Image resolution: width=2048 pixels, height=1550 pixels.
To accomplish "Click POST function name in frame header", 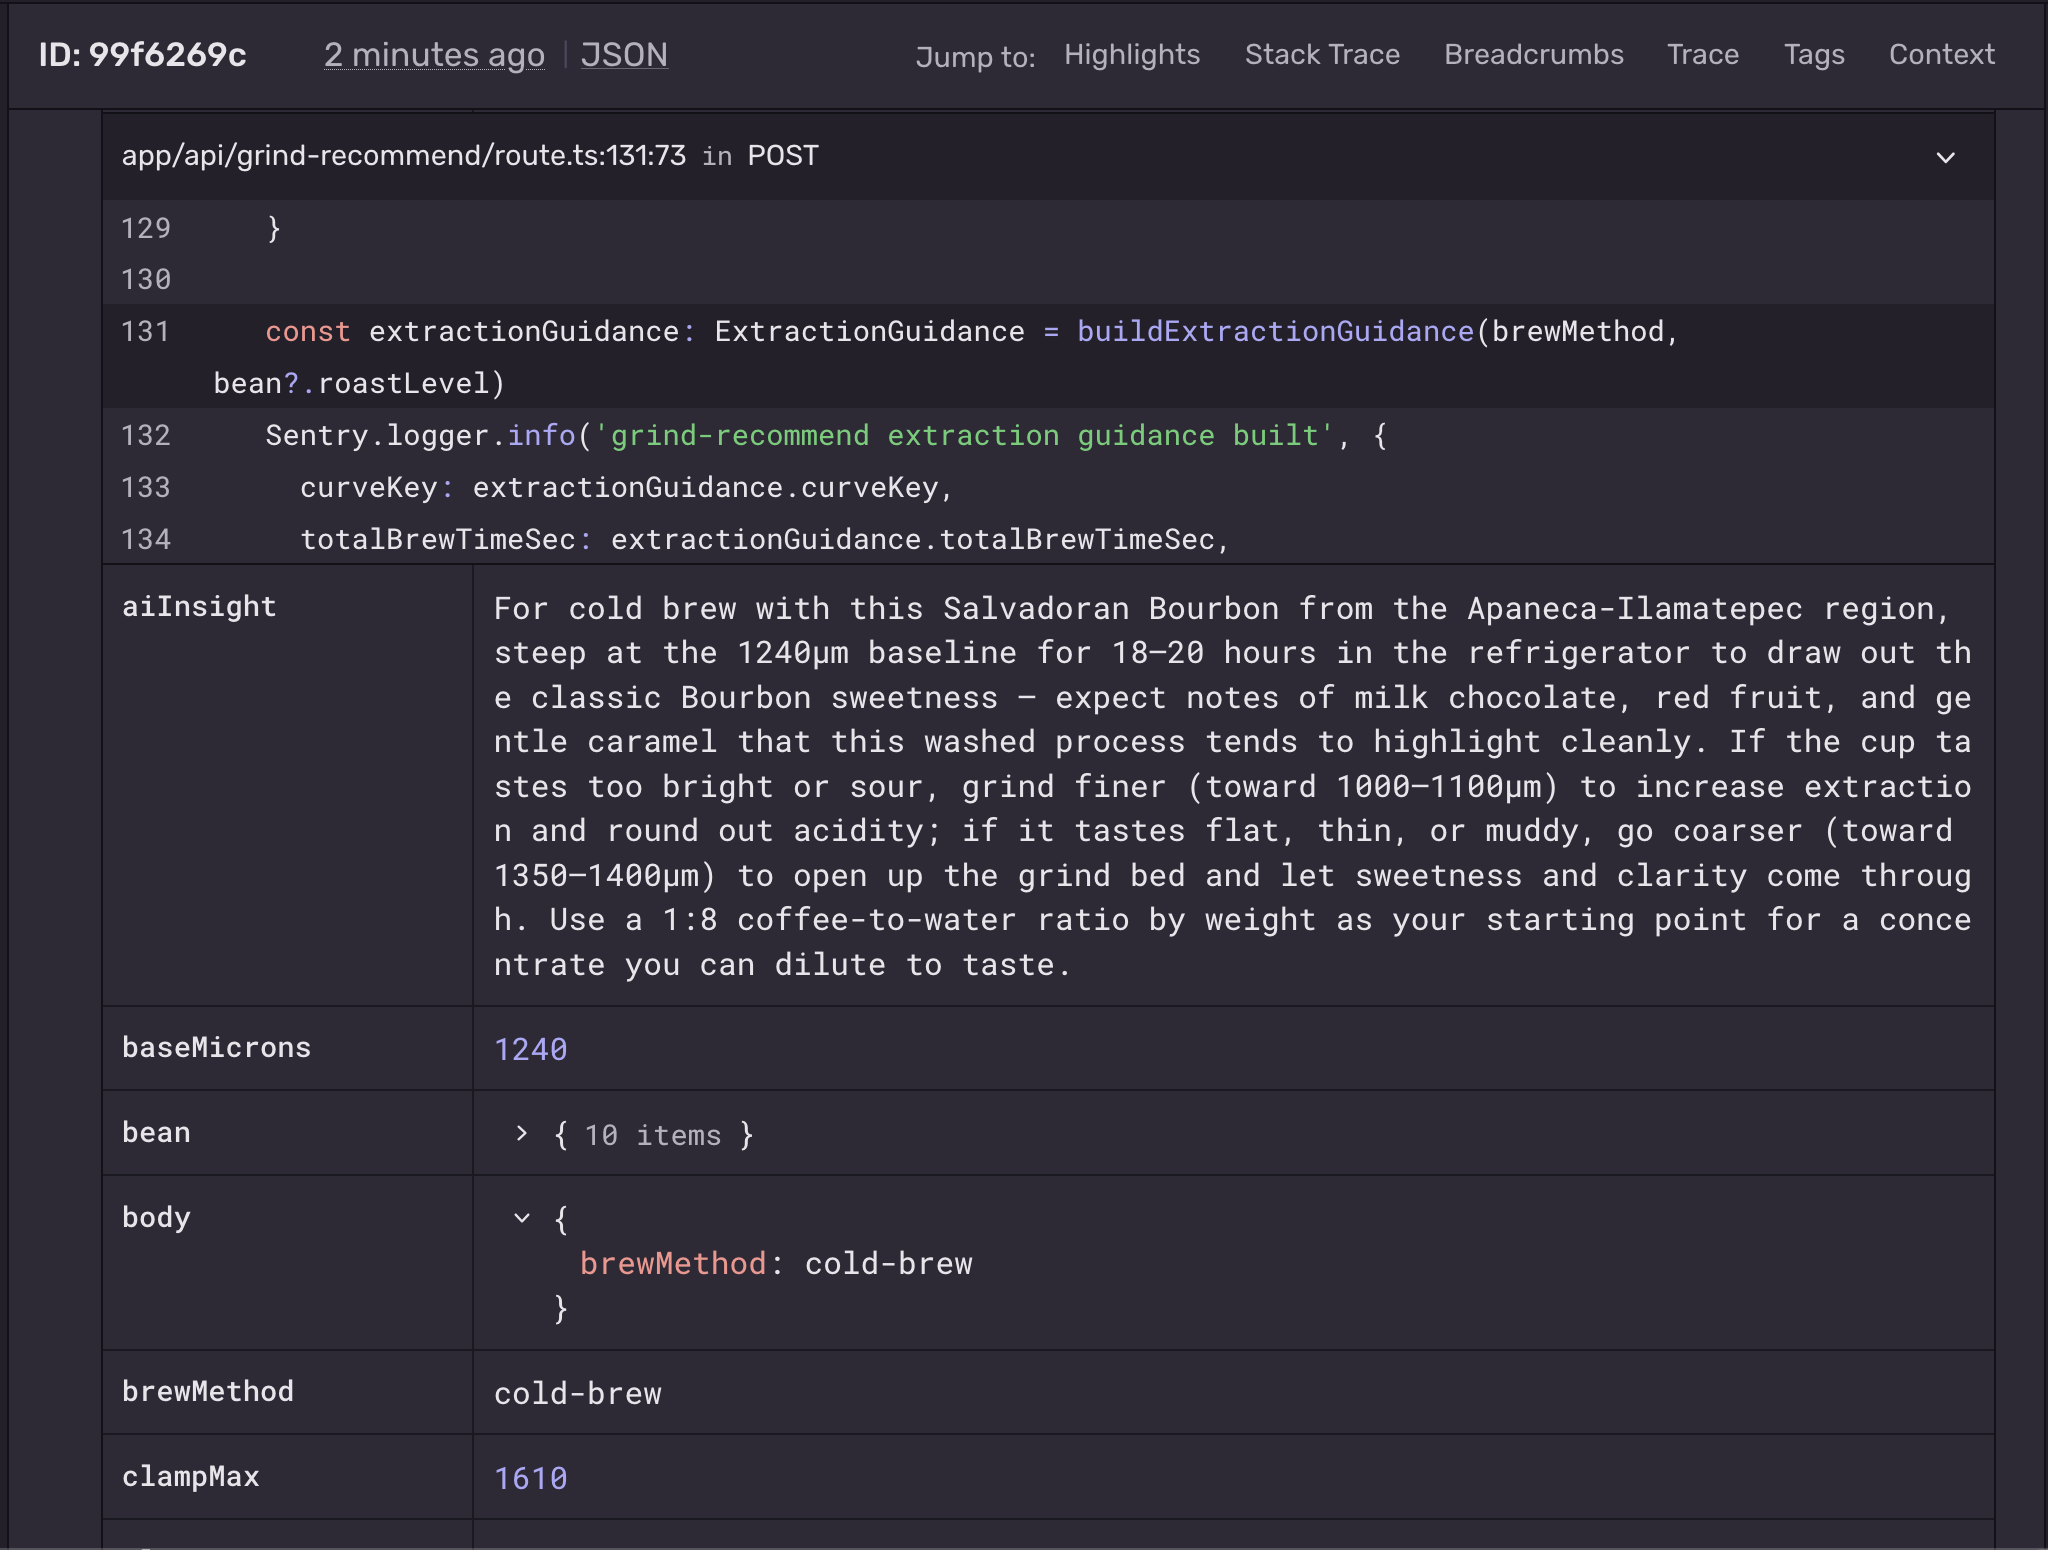I will pos(783,156).
